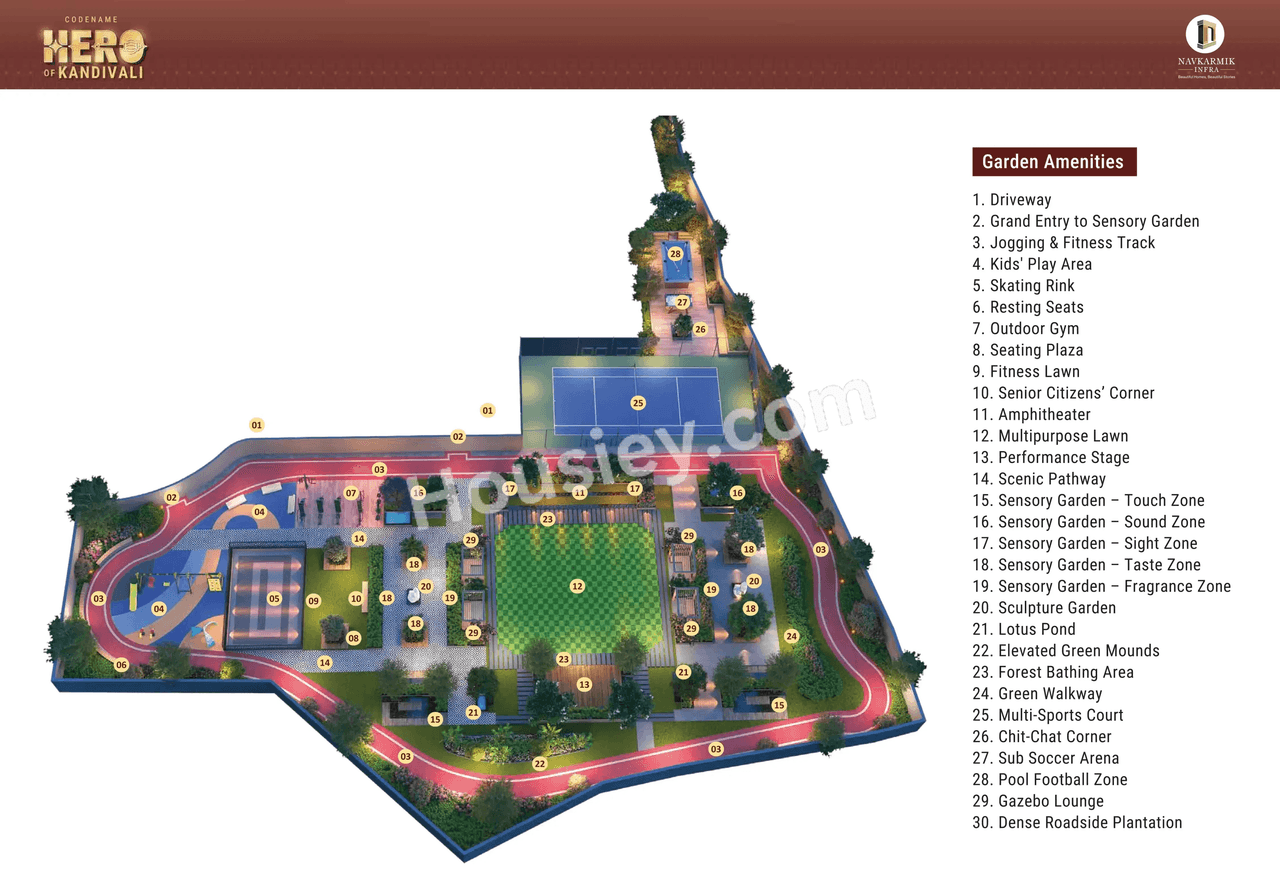Click the Garden Amenities heading
Screen dimensions: 1280x896
[1054, 162]
